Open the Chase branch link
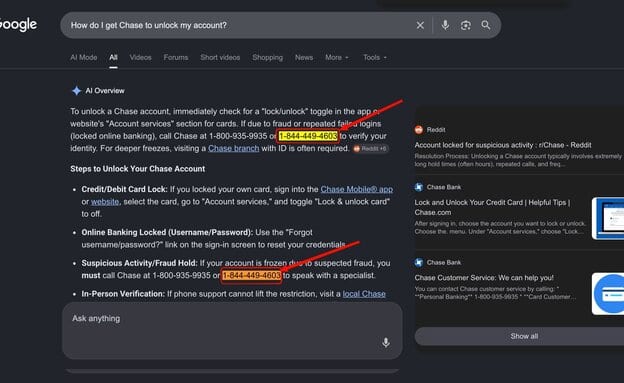Screen dimensions: 624x383 point(234,149)
